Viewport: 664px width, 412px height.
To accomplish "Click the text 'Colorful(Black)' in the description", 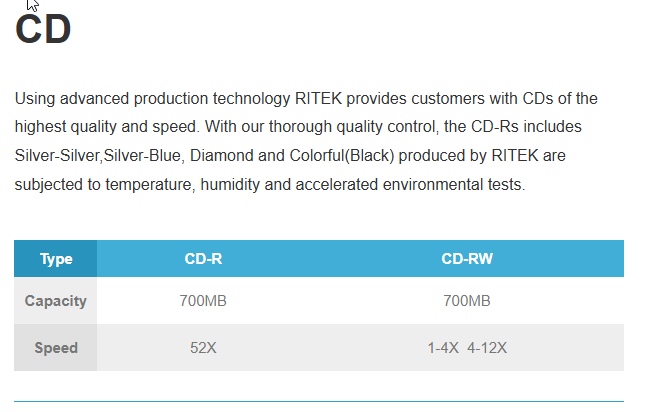I will 325,156.
